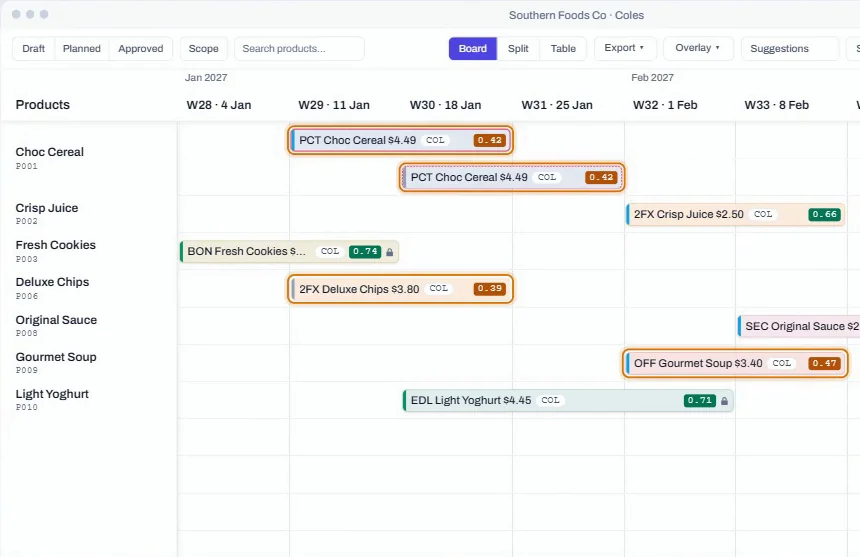Select the 2FX Deluxe Chips $3.80 promo
Viewport: 860px width, 557px height.
point(400,289)
